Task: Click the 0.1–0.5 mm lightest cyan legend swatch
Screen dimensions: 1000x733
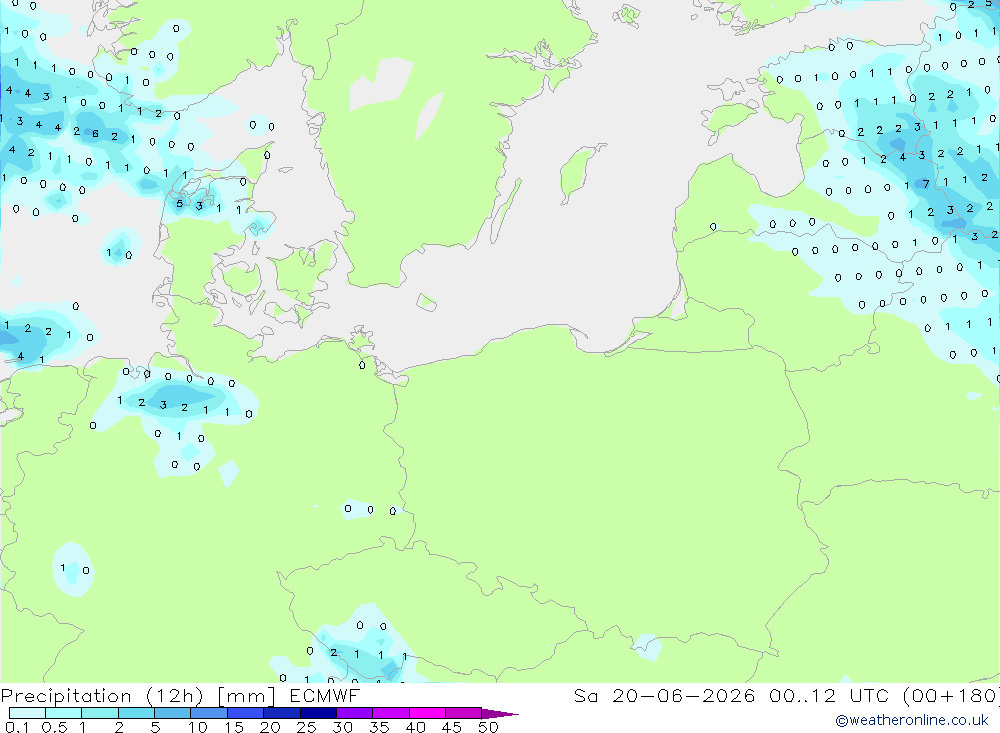Action: point(27,713)
